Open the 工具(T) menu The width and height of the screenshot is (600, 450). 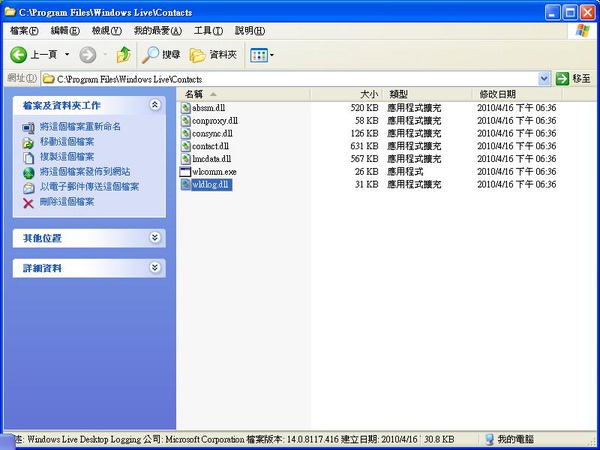pyautogui.click(x=208, y=31)
